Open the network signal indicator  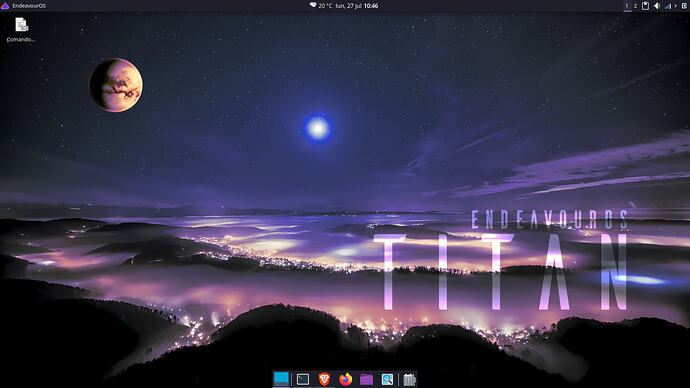click(668, 6)
